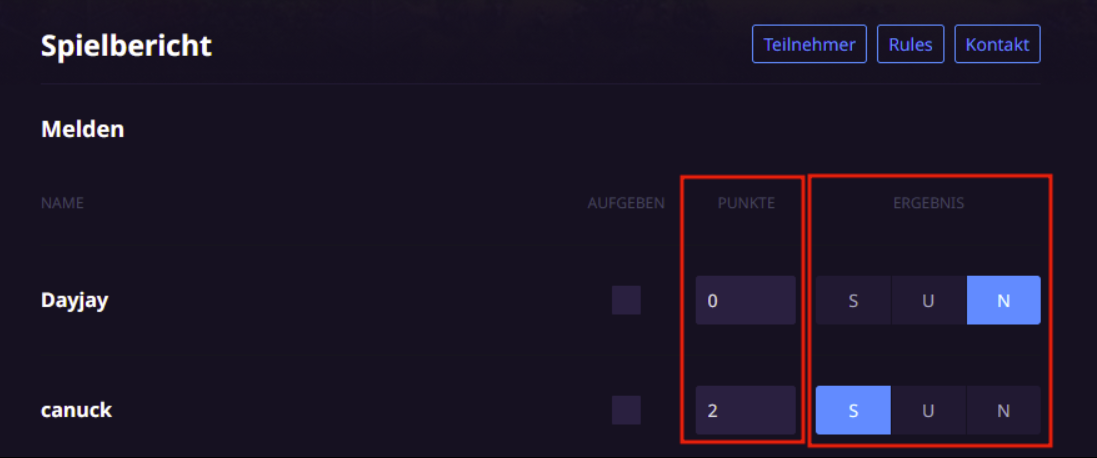Focus the Punkte field for Dayjay
This screenshot has width=1097, height=458.
tap(745, 300)
